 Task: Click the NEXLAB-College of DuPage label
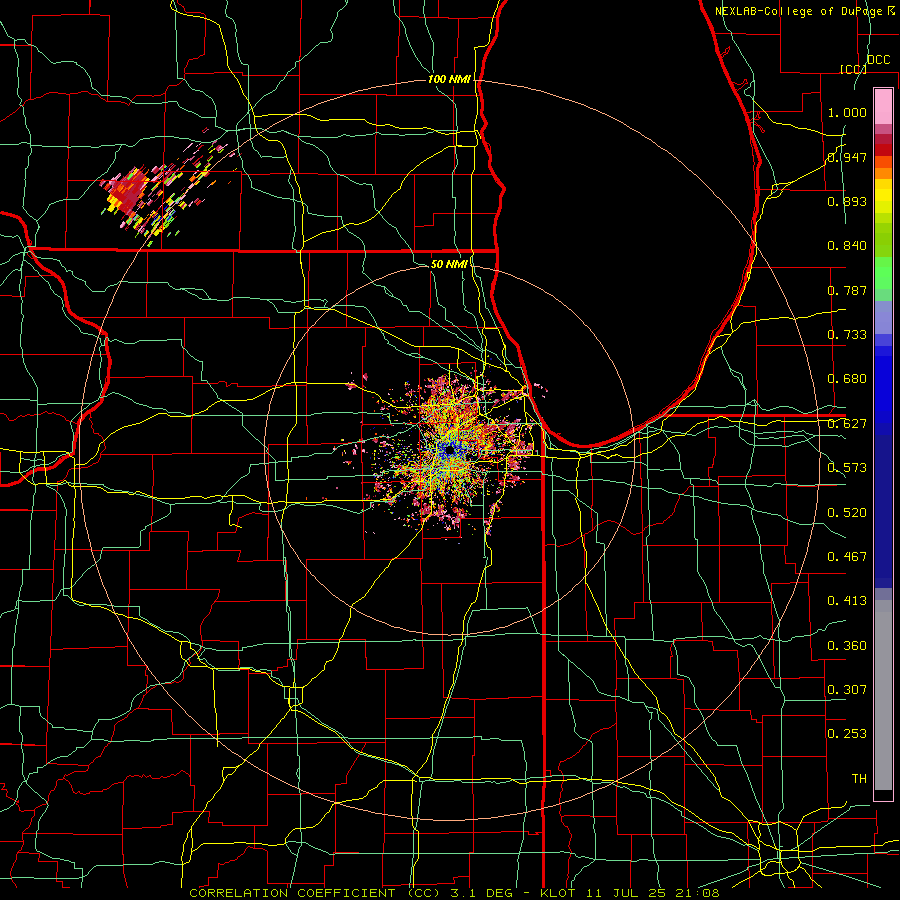point(800,11)
